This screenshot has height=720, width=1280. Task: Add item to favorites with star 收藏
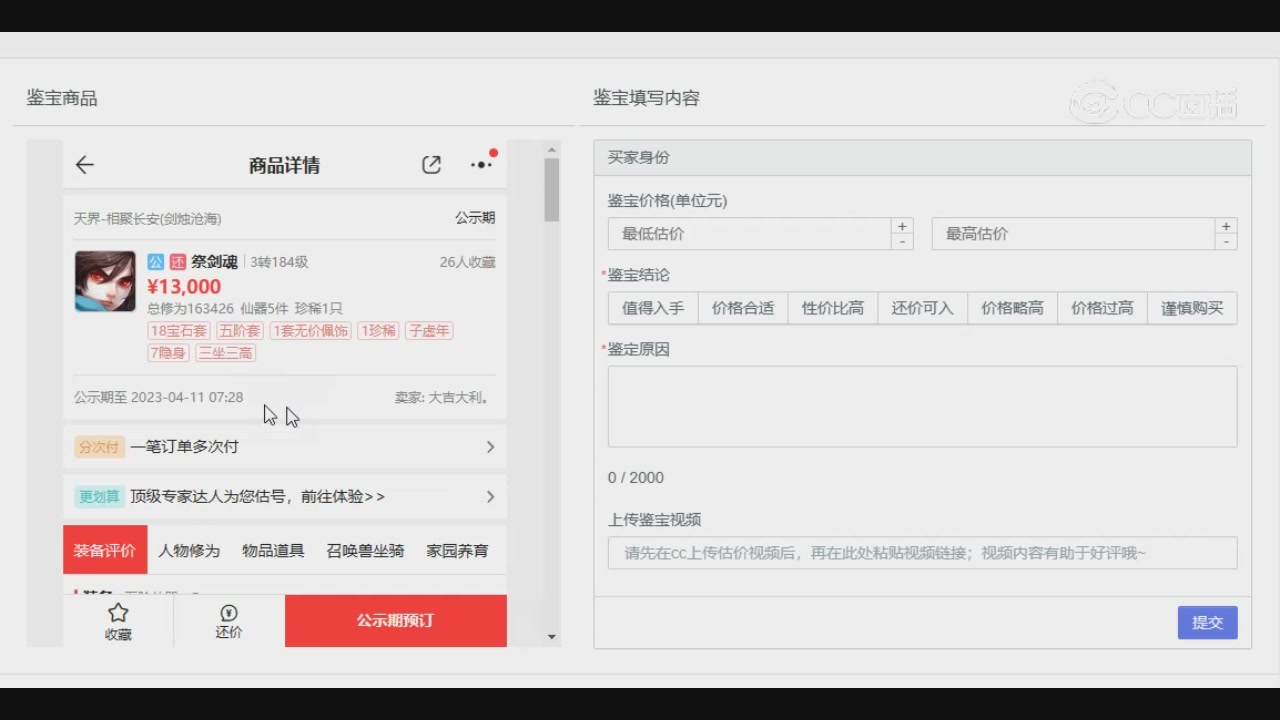click(x=118, y=621)
